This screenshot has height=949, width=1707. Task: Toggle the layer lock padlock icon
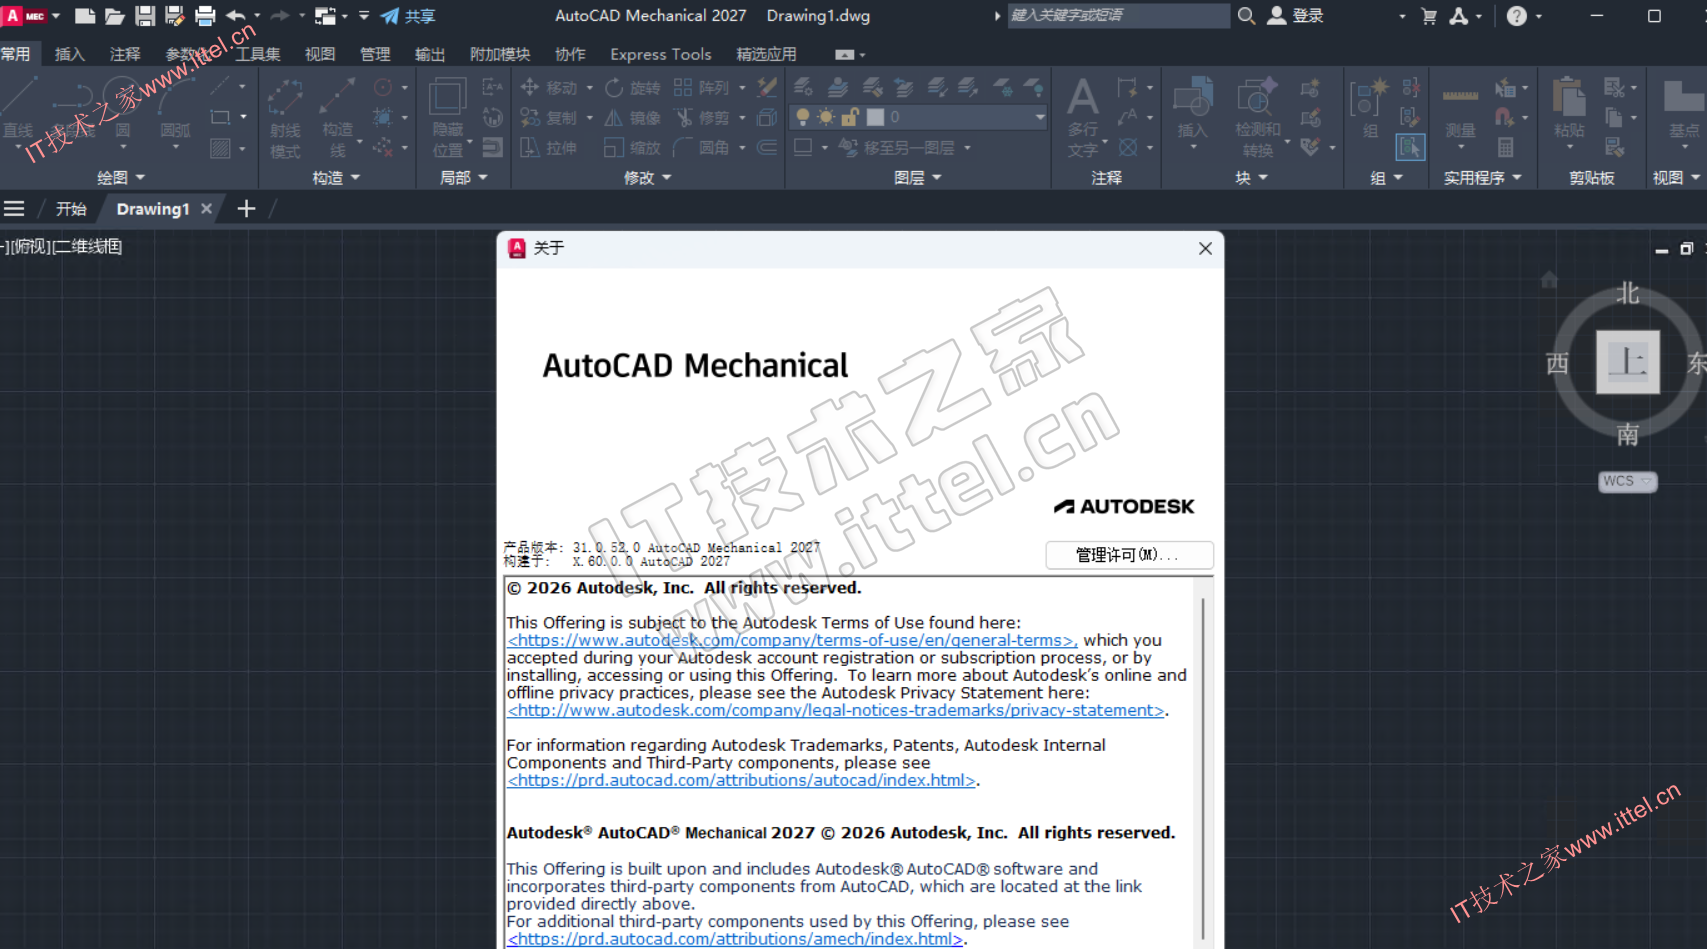[850, 117]
